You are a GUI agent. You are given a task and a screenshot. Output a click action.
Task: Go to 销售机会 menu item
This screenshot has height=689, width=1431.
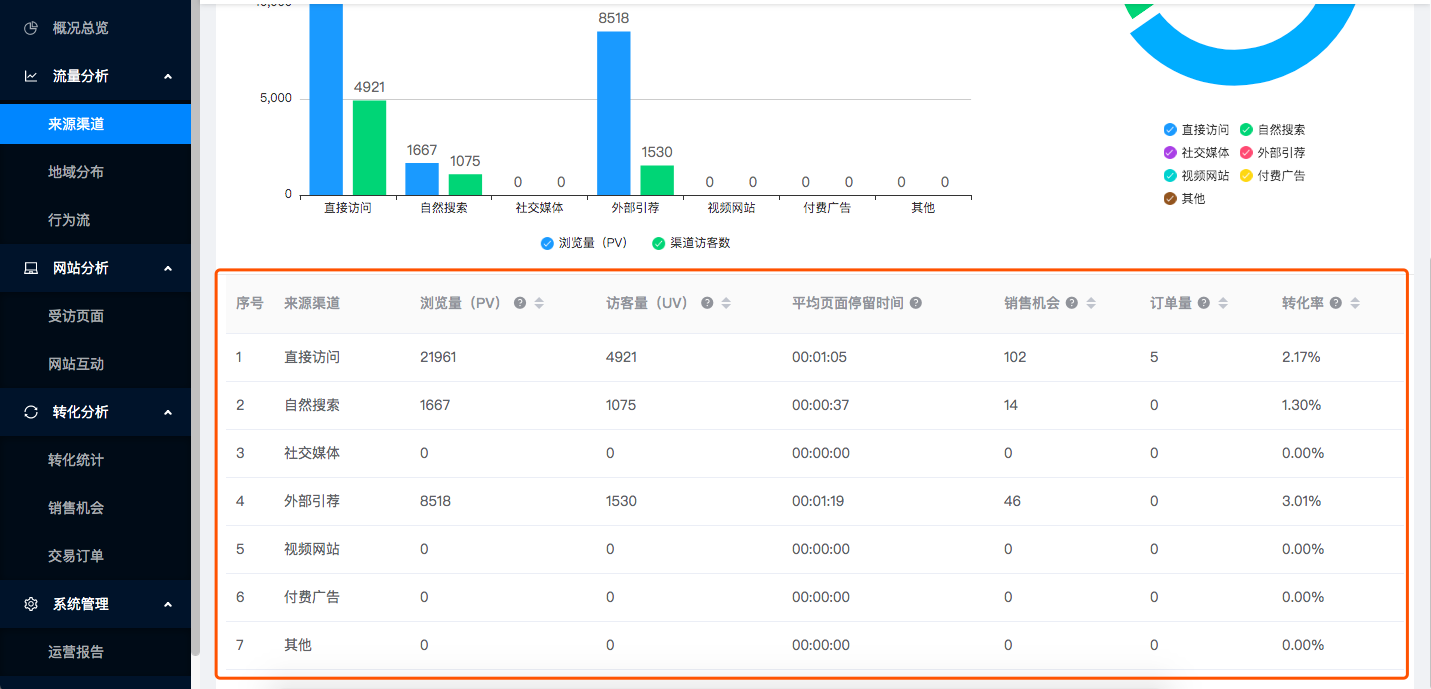(x=76, y=508)
